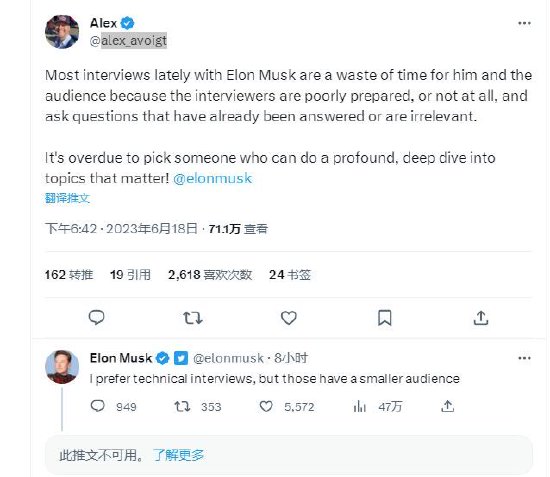View analytics icon showing 47万

click(360, 407)
